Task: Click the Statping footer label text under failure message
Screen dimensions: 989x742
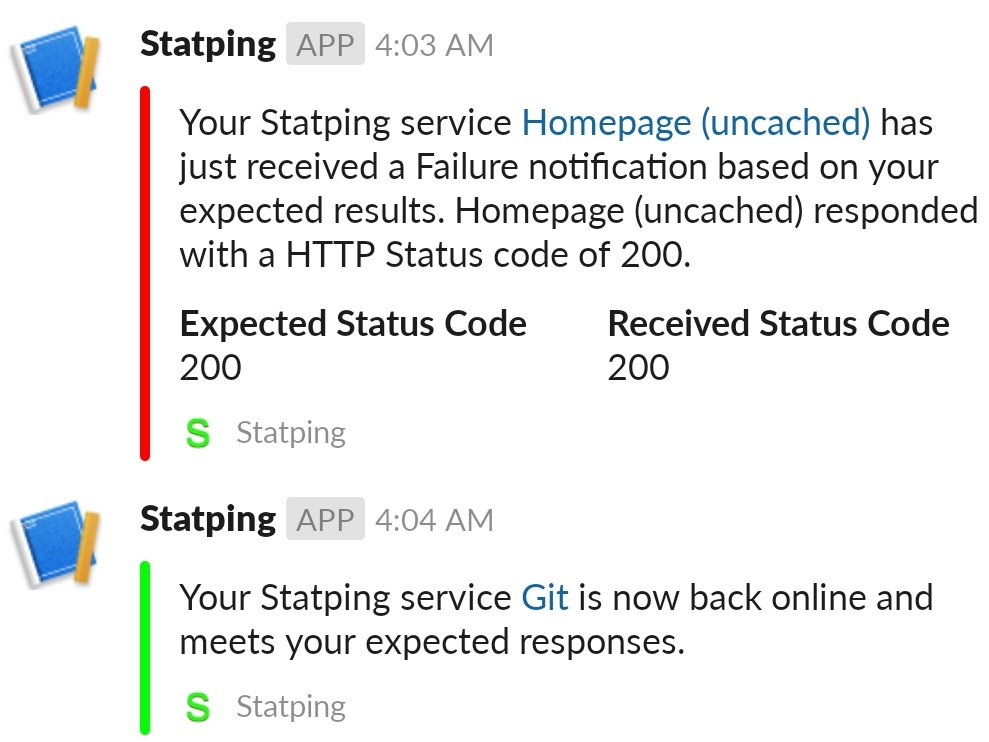Action: [x=290, y=432]
